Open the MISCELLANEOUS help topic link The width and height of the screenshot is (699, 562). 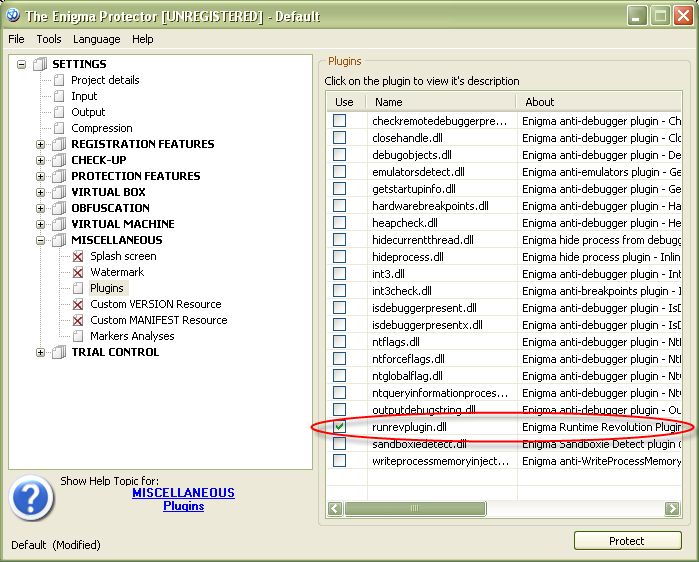click(x=183, y=492)
